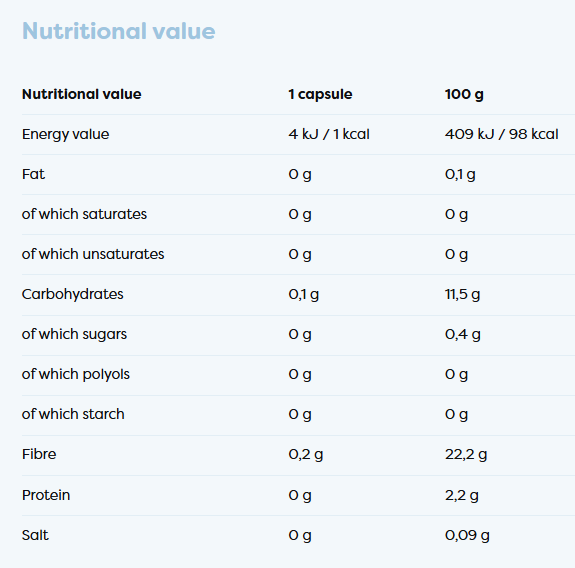Click the of which saturates label
This screenshot has width=575, height=568.
pyautogui.click(x=84, y=214)
